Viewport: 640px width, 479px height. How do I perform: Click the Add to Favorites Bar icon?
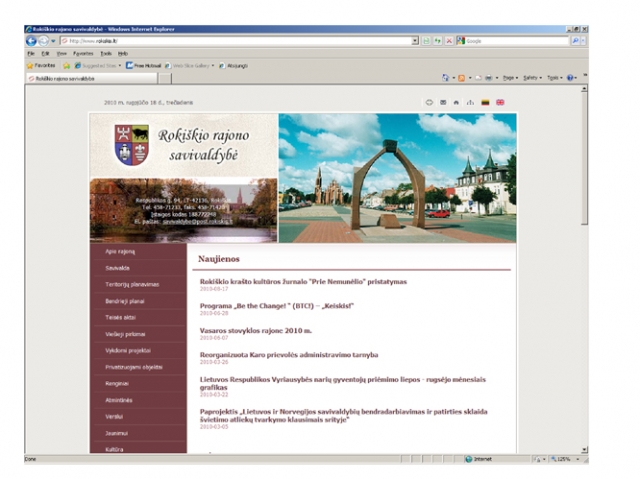[x=66, y=66]
